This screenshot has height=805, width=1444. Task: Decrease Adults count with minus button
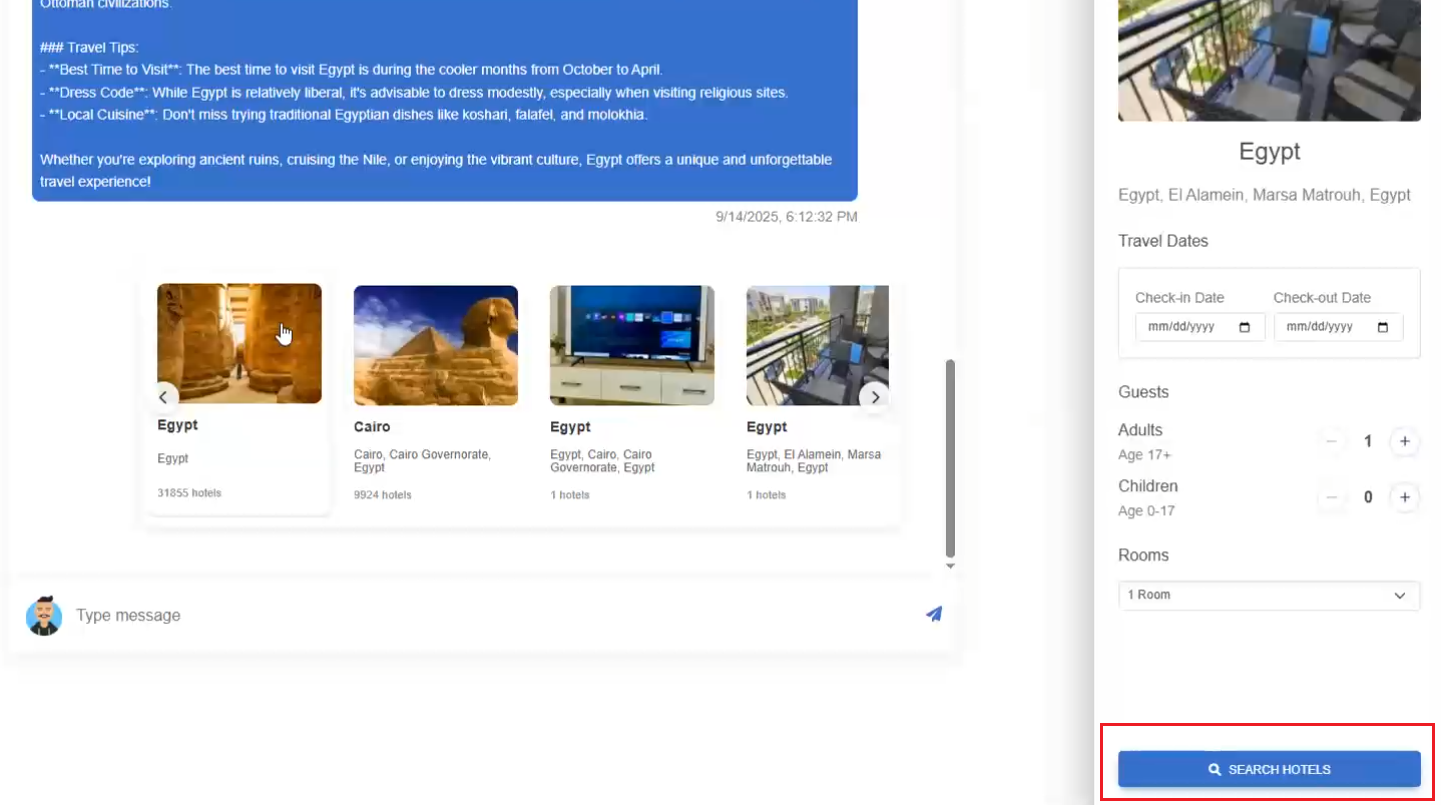(1331, 441)
